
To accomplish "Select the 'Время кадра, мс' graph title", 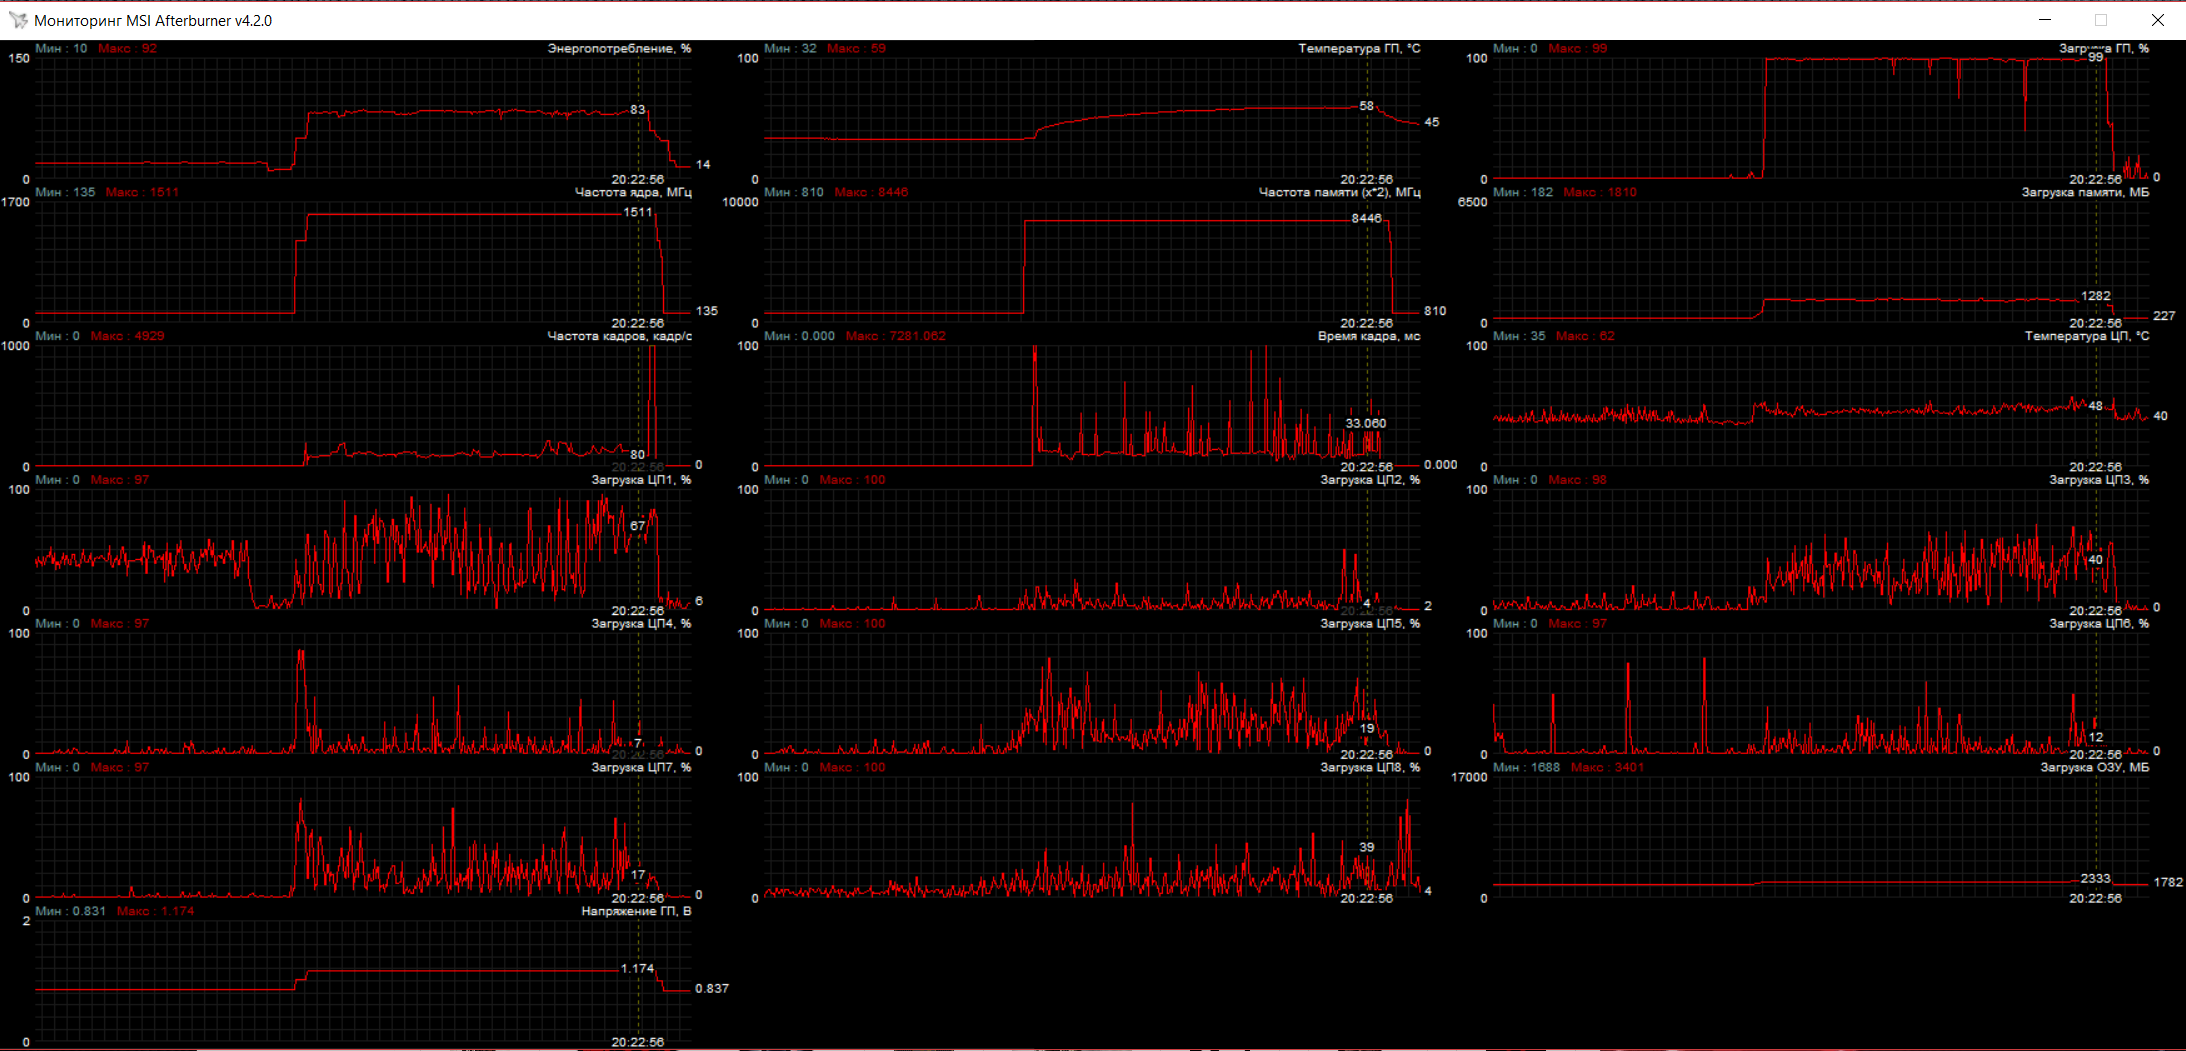I will (1369, 336).
